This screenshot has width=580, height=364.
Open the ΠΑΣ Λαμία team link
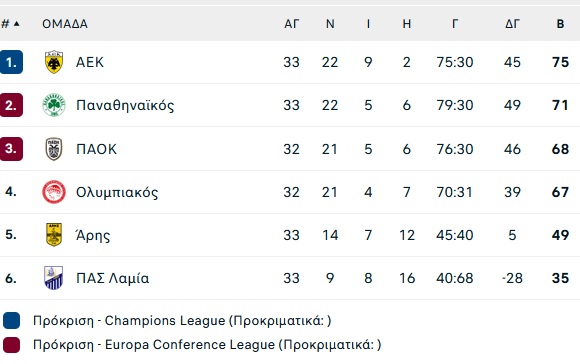(112, 278)
